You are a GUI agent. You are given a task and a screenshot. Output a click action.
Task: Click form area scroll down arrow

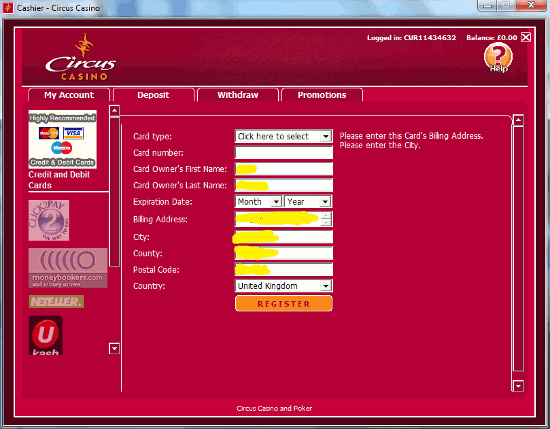pos(518,386)
